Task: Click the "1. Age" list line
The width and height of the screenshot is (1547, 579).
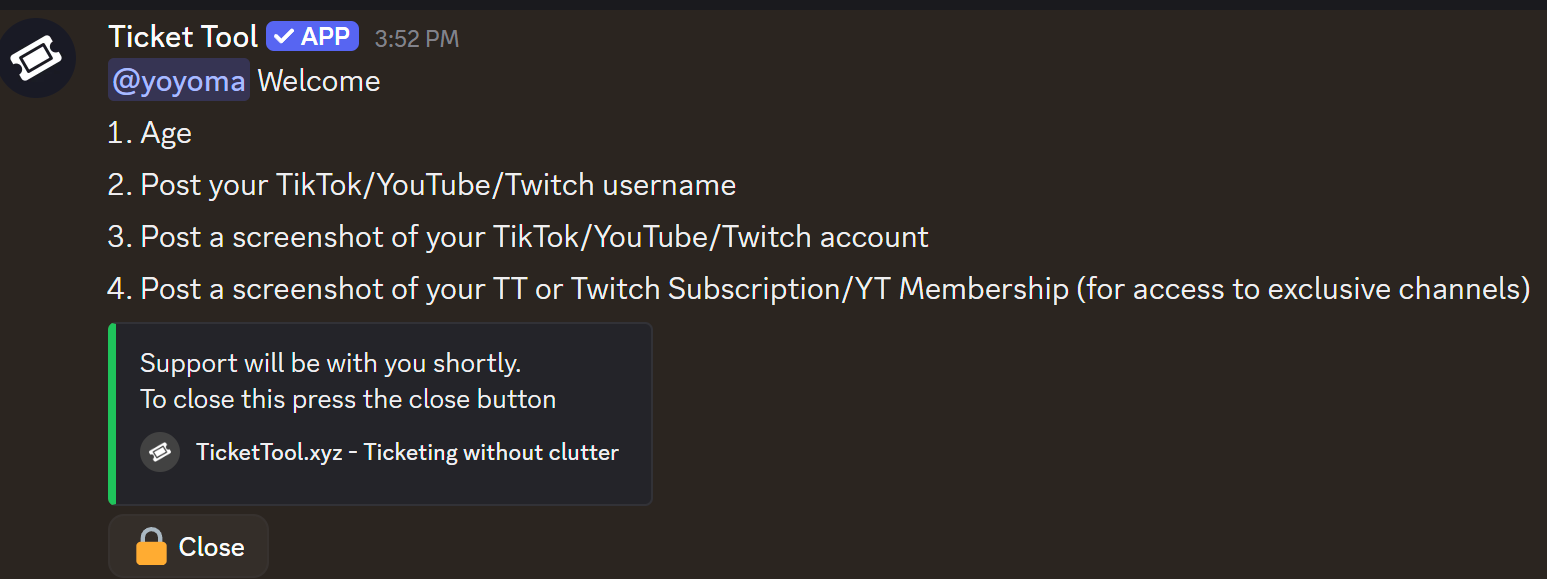Action: (x=150, y=133)
